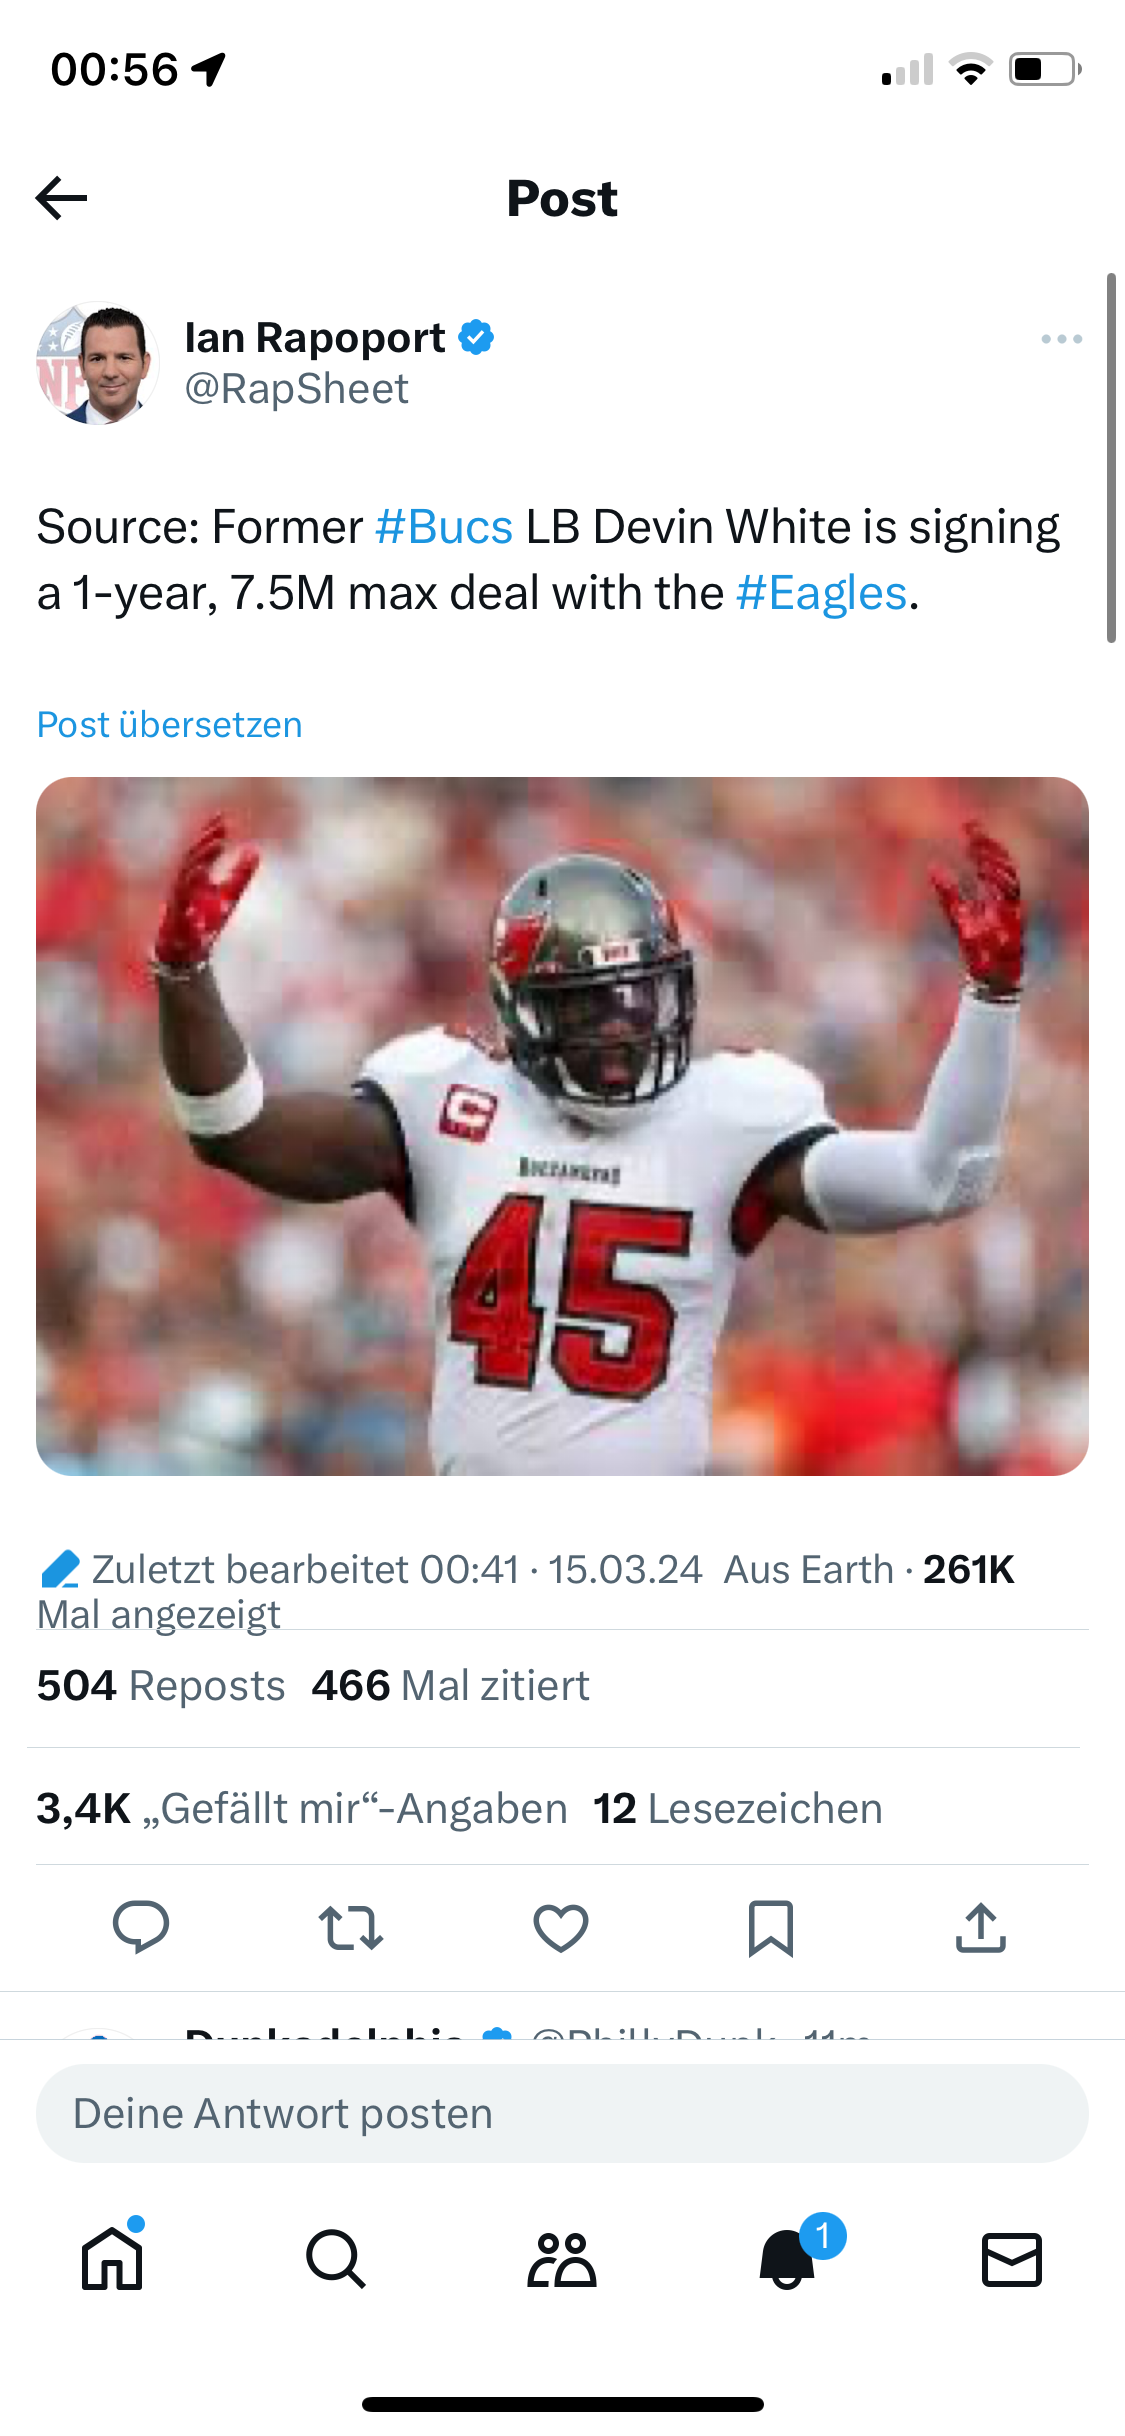Tap the repost arrows icon
Image resolution: width=1125 pixels, height=2436 pixels.
[351, 1927]
